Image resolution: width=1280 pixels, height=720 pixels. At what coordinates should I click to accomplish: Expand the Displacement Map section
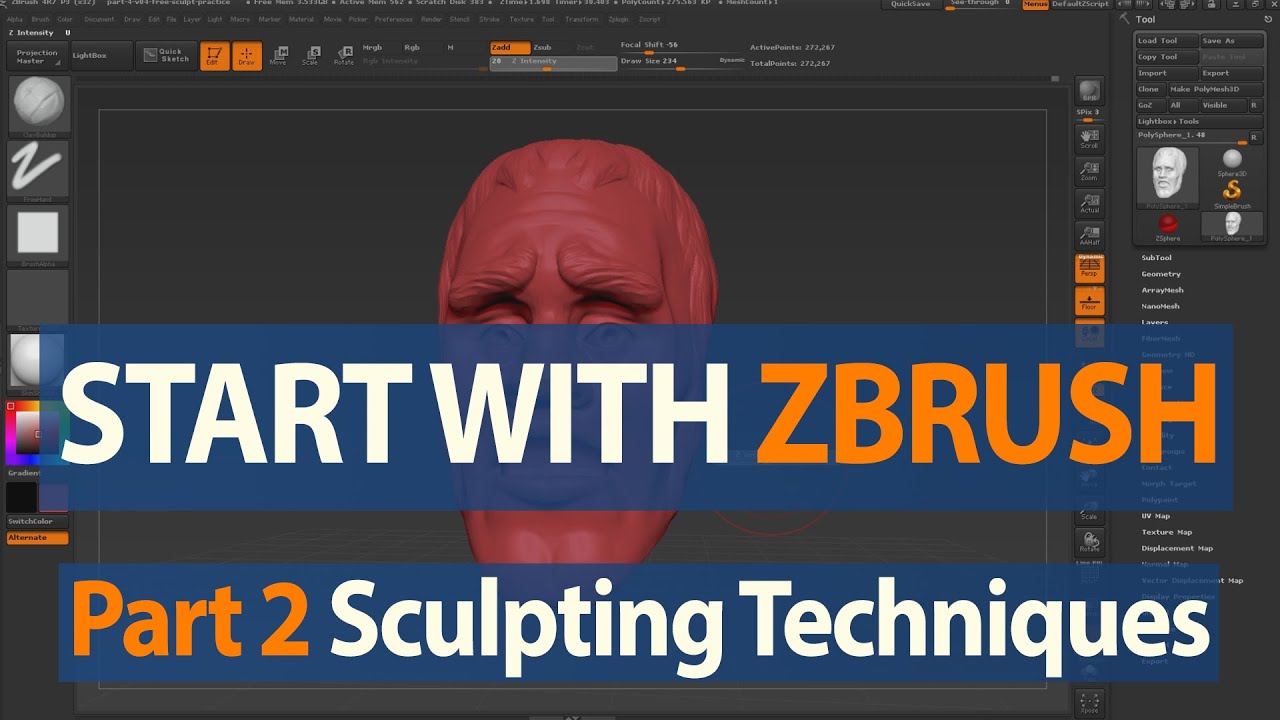pyautogui.click(x=1177, y=548)
